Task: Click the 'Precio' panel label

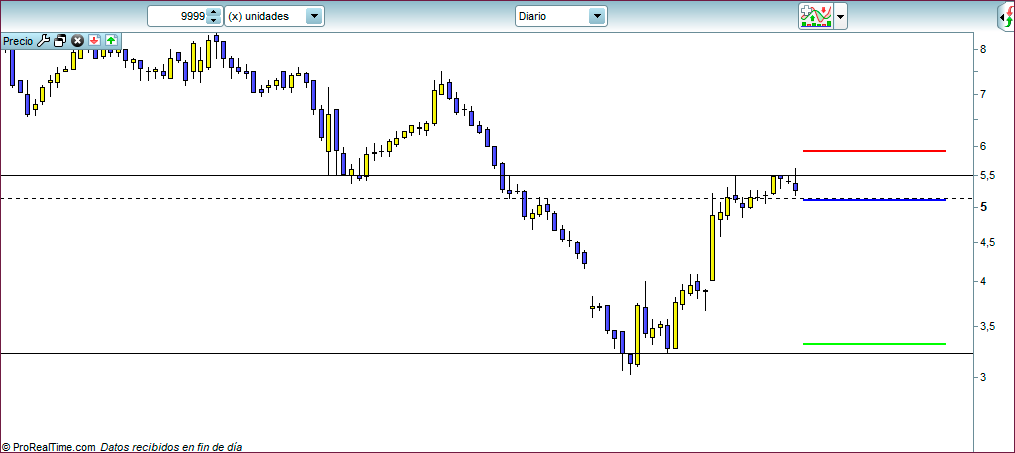Action: click(x=18, y=41)
